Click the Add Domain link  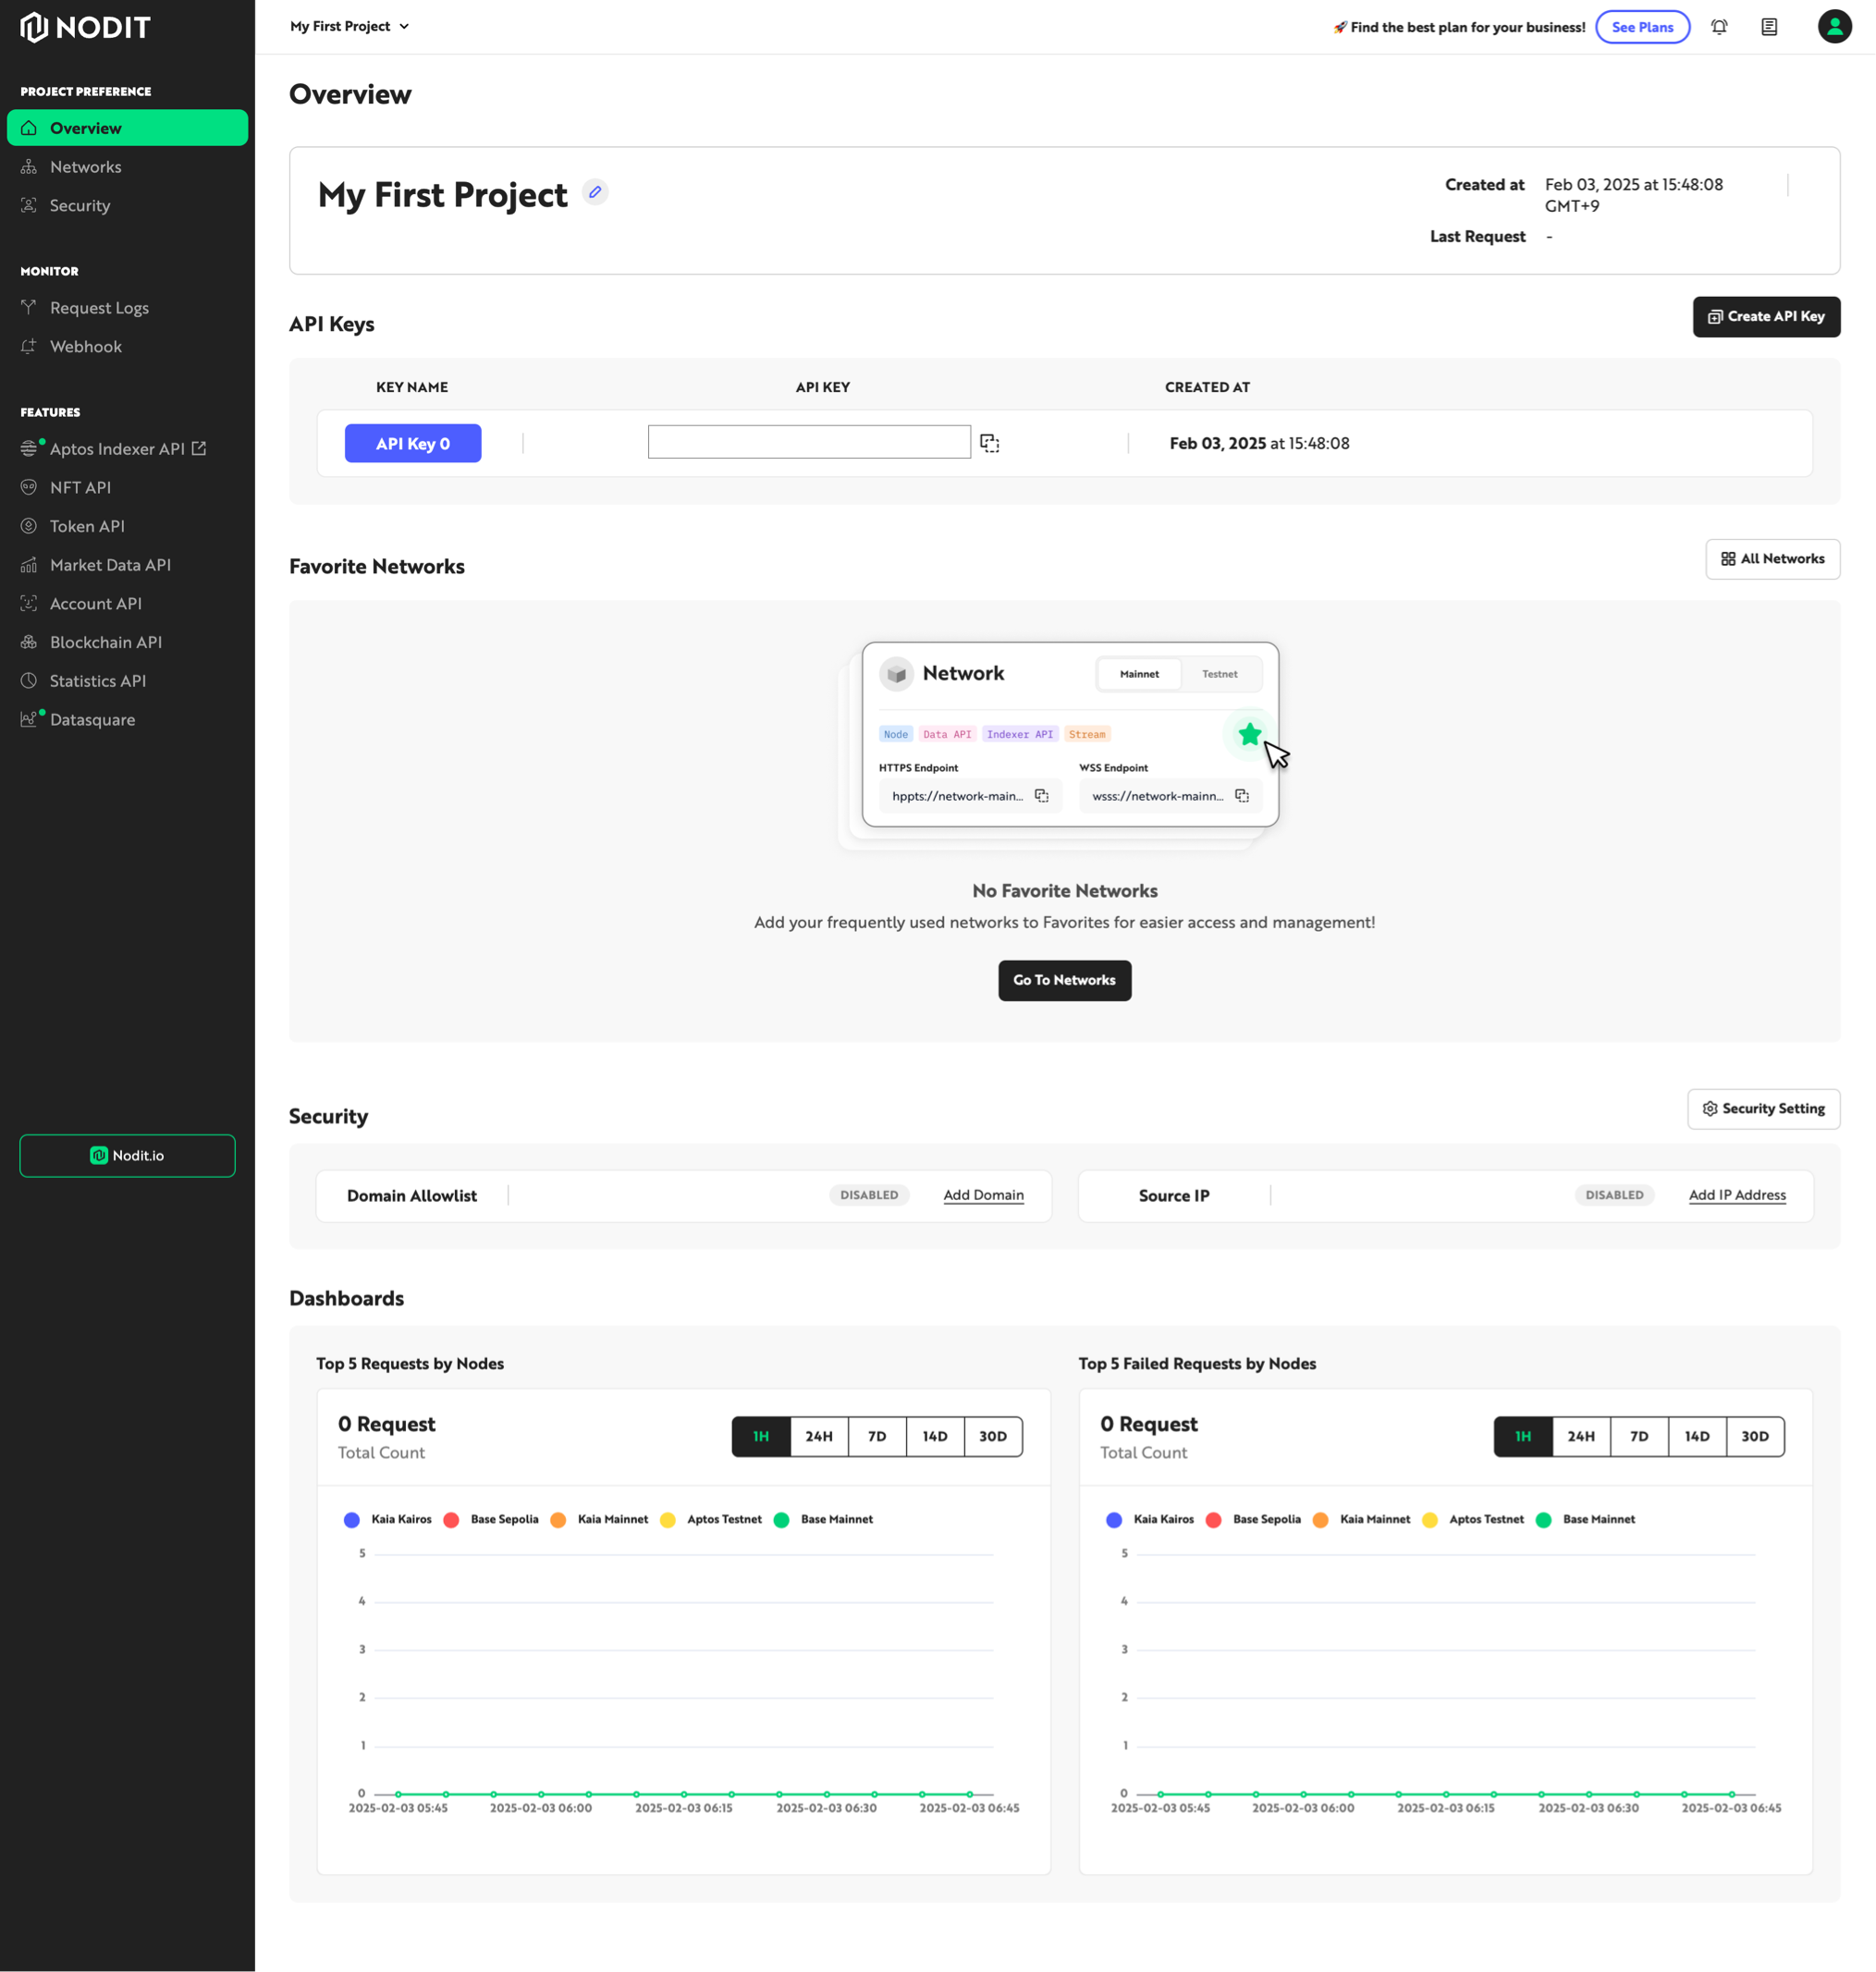(x=982, y=1195)
